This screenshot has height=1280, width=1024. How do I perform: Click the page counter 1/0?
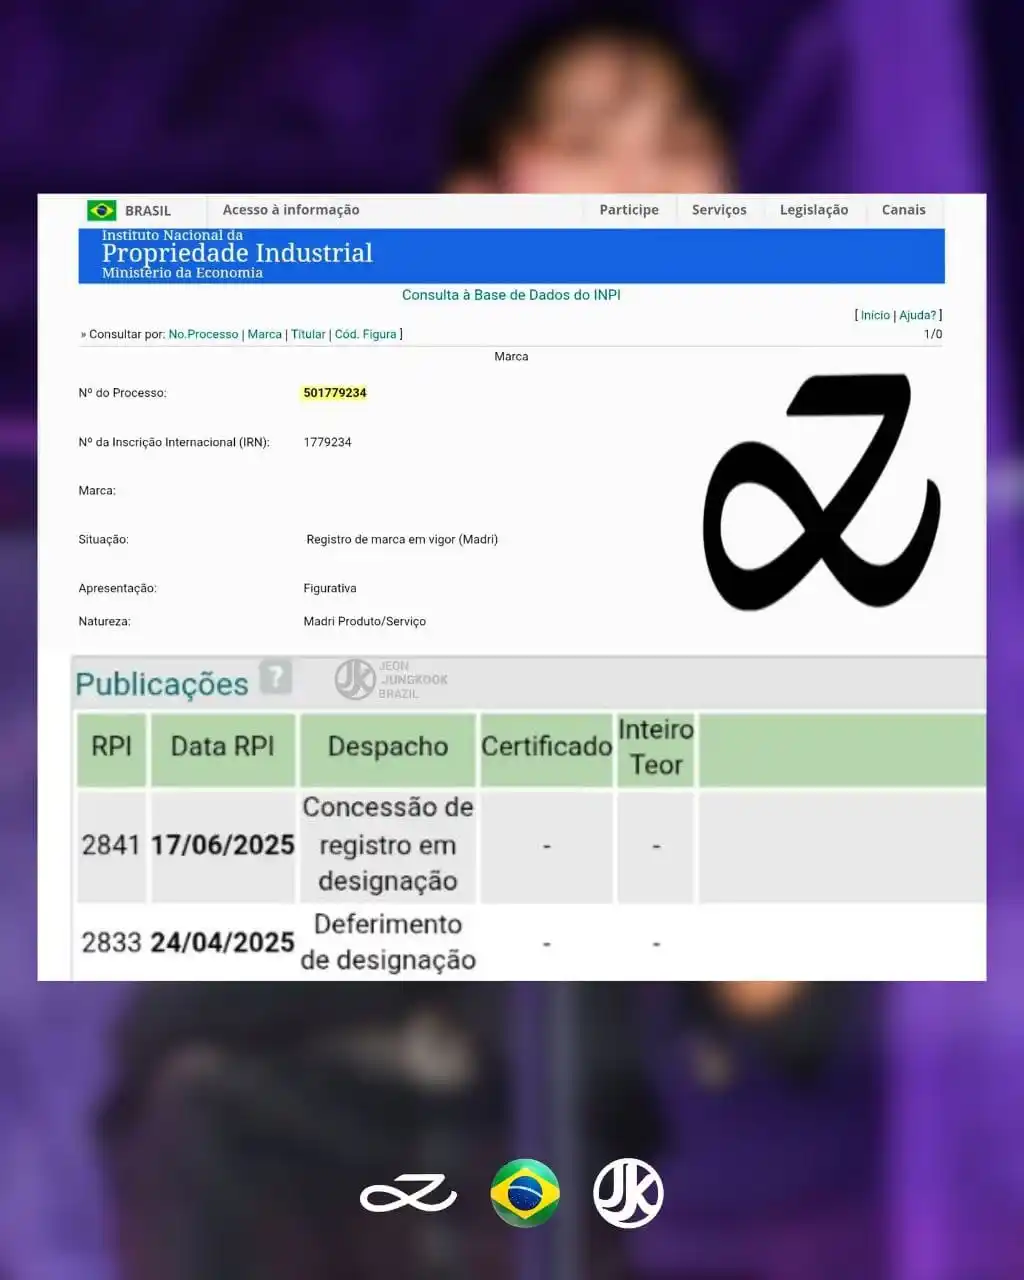933,334
